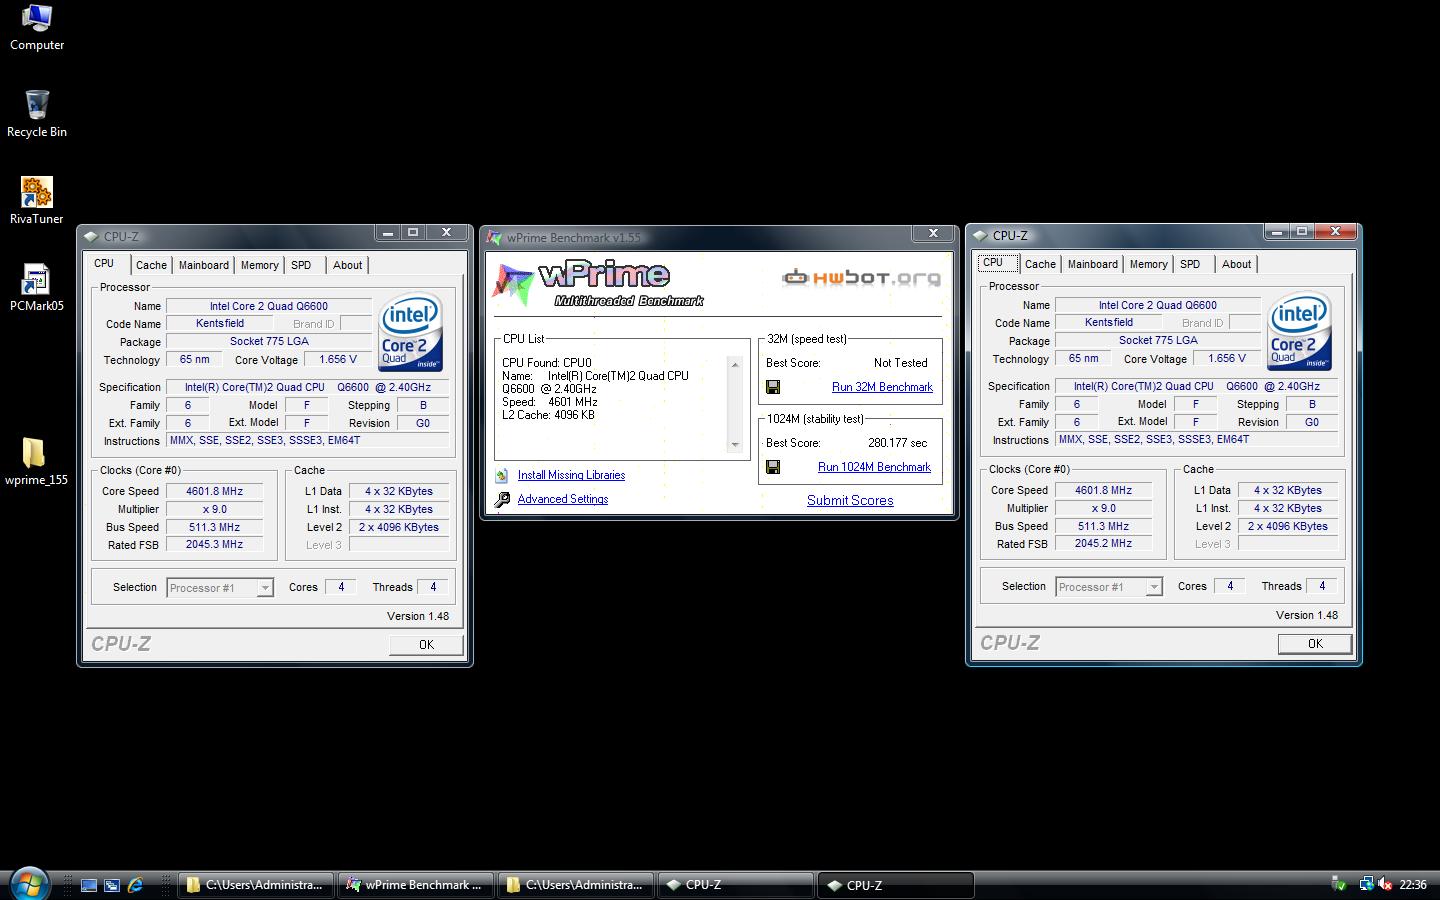Click Name field Intel Core 2 Quad Q6600 in left CPU-Z
Viewport: 1440px width, 900px height.
(268, 306)
